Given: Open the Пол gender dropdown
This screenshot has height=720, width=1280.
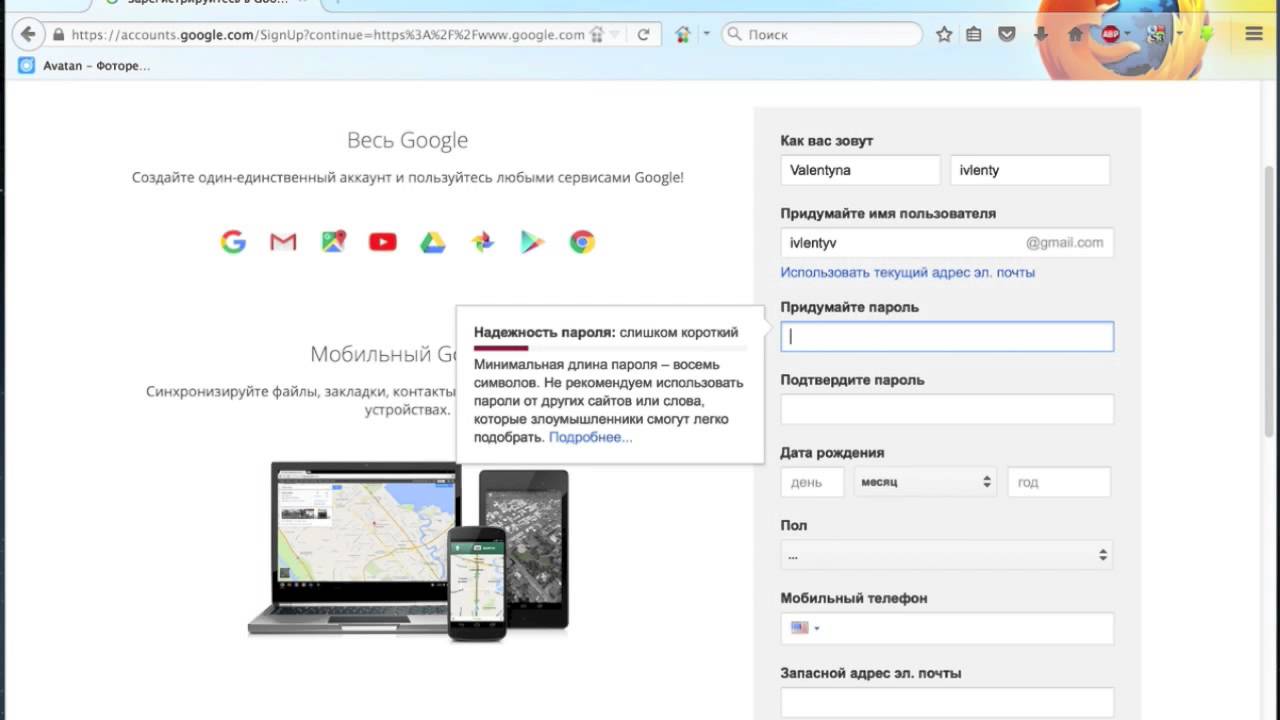Looking at the screenshot, I should [947, 555].
